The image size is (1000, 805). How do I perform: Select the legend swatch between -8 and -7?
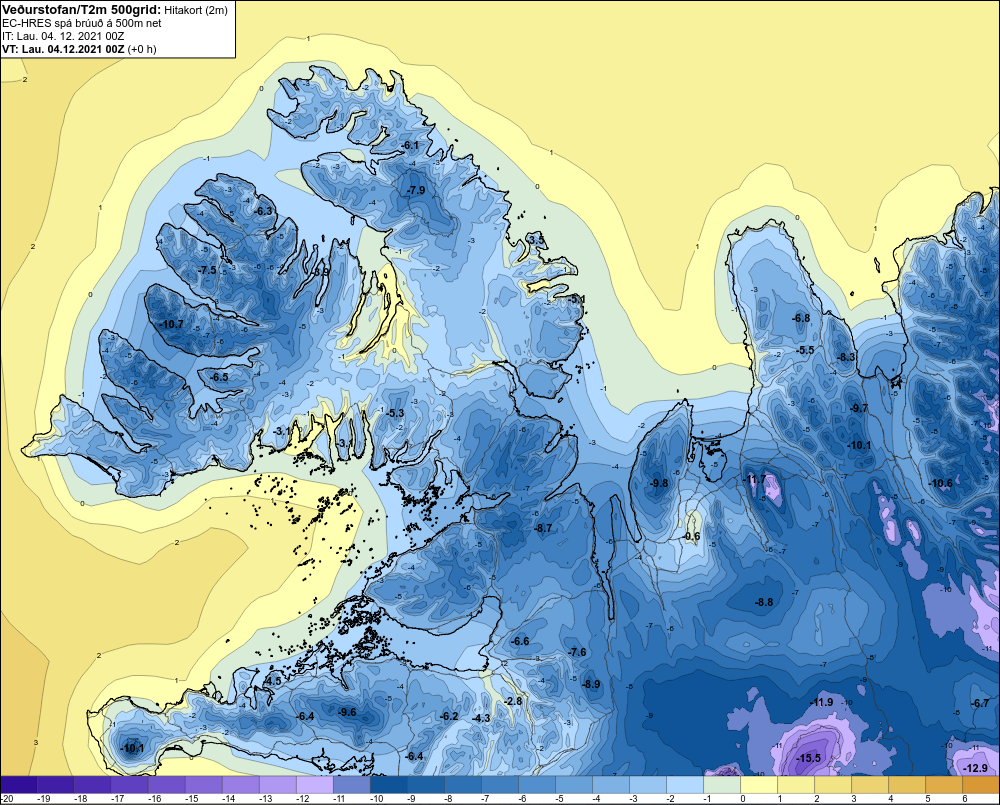tap(463, 785)
